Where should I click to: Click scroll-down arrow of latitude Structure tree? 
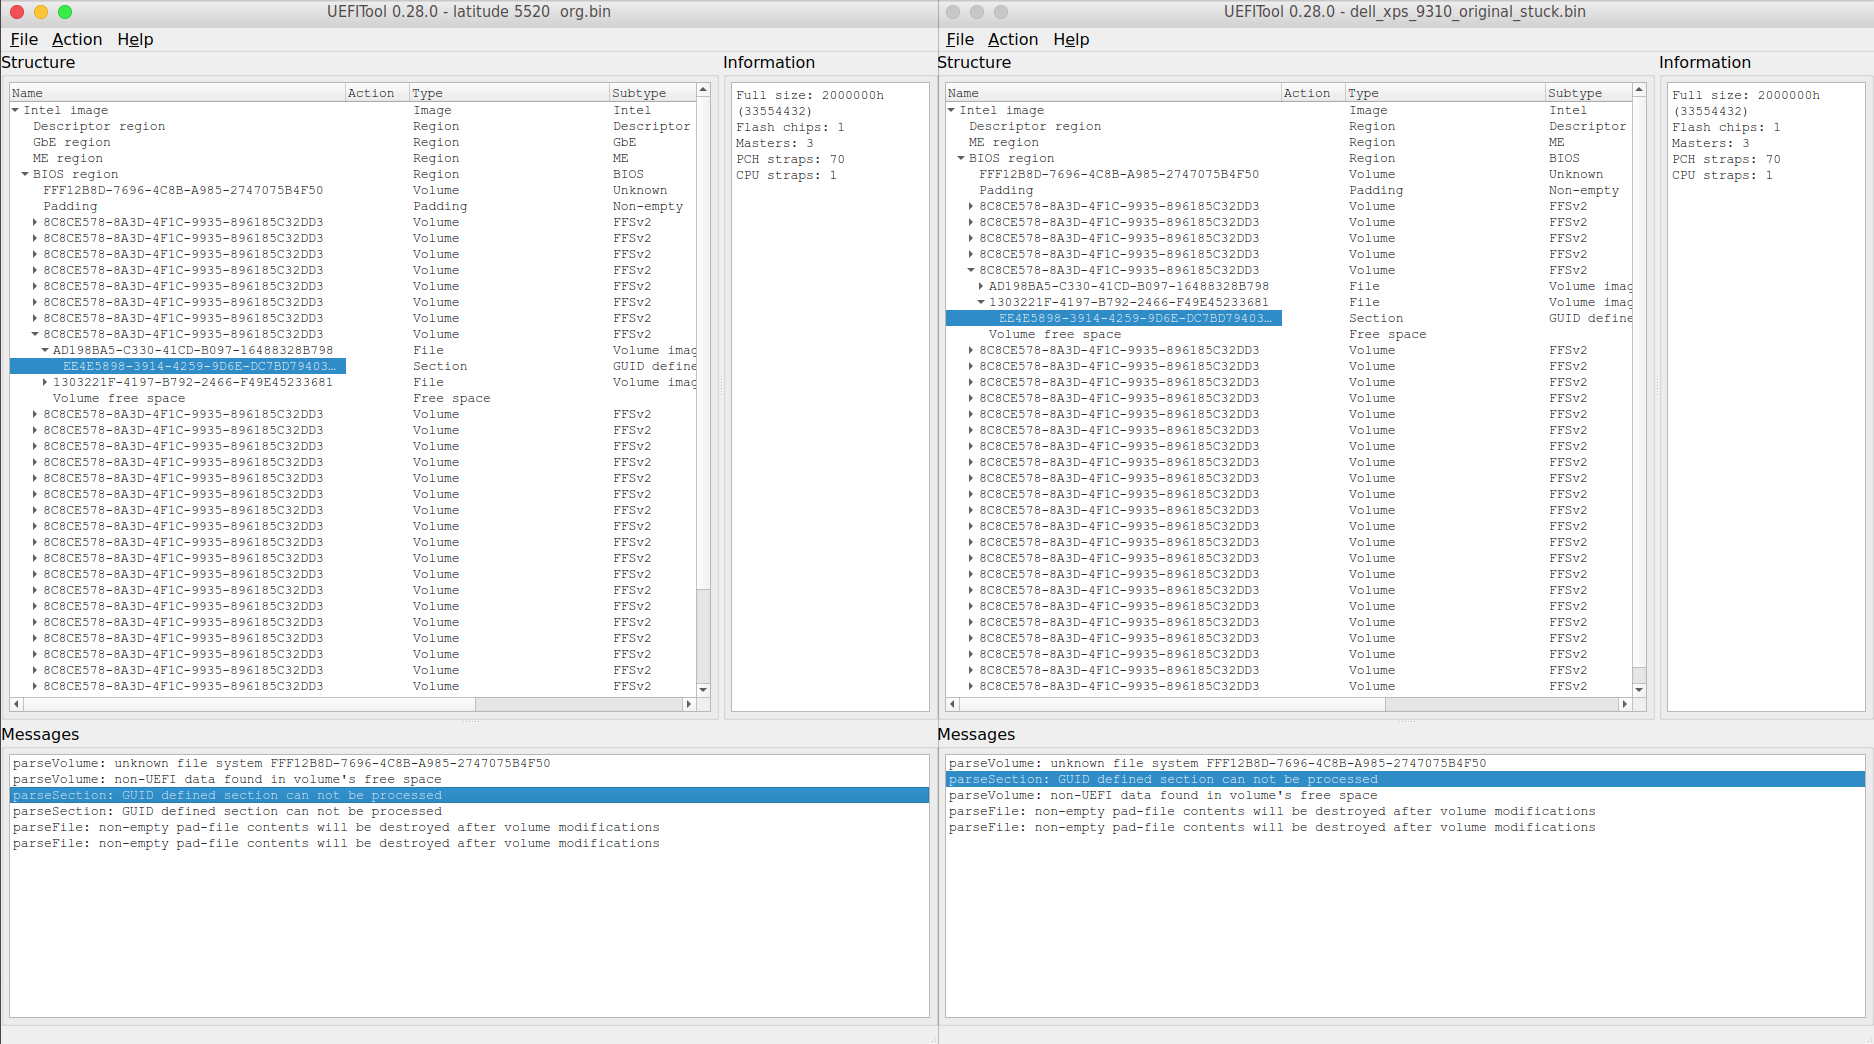[x=703, y=689]
